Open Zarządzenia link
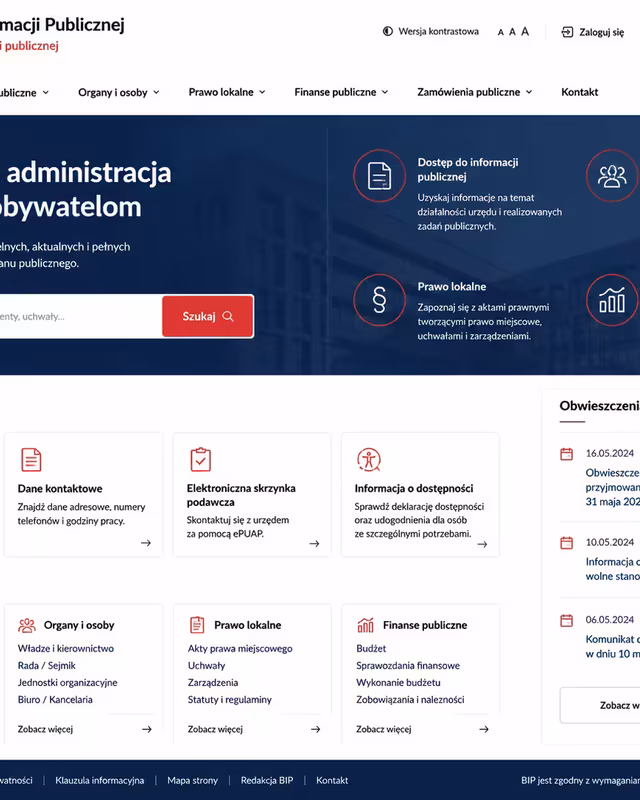 [213, 683]
